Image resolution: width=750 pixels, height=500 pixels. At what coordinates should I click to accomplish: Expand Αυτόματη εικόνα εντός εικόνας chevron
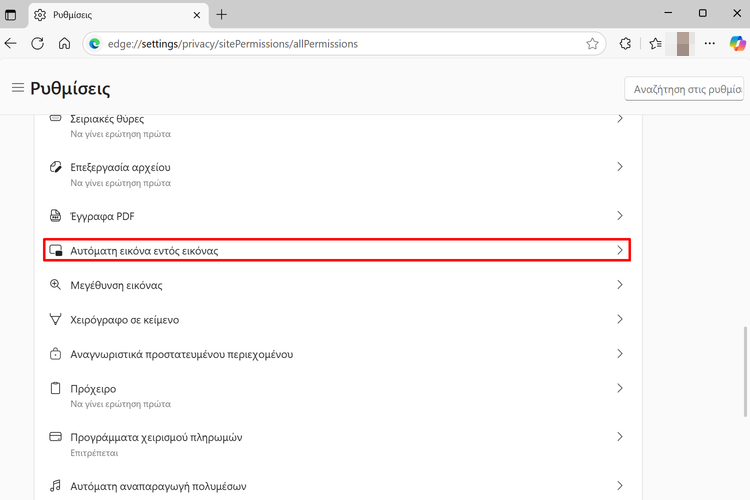tap(619, 250)
